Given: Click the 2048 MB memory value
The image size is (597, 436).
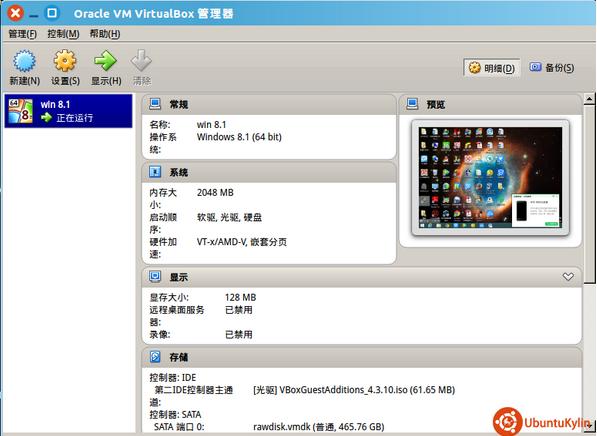Looking at the screenshot, I should [x=215, y=193].
